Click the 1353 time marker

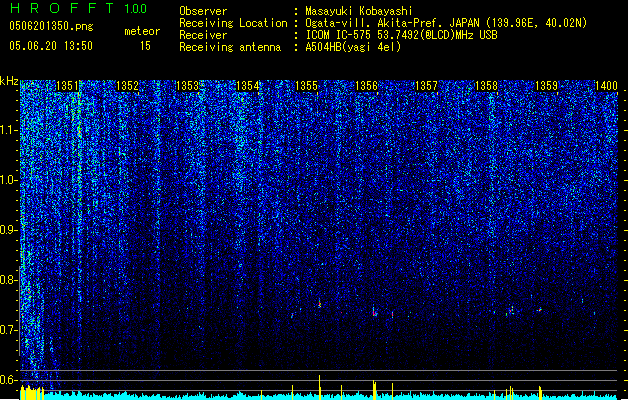tap(187, 86)
